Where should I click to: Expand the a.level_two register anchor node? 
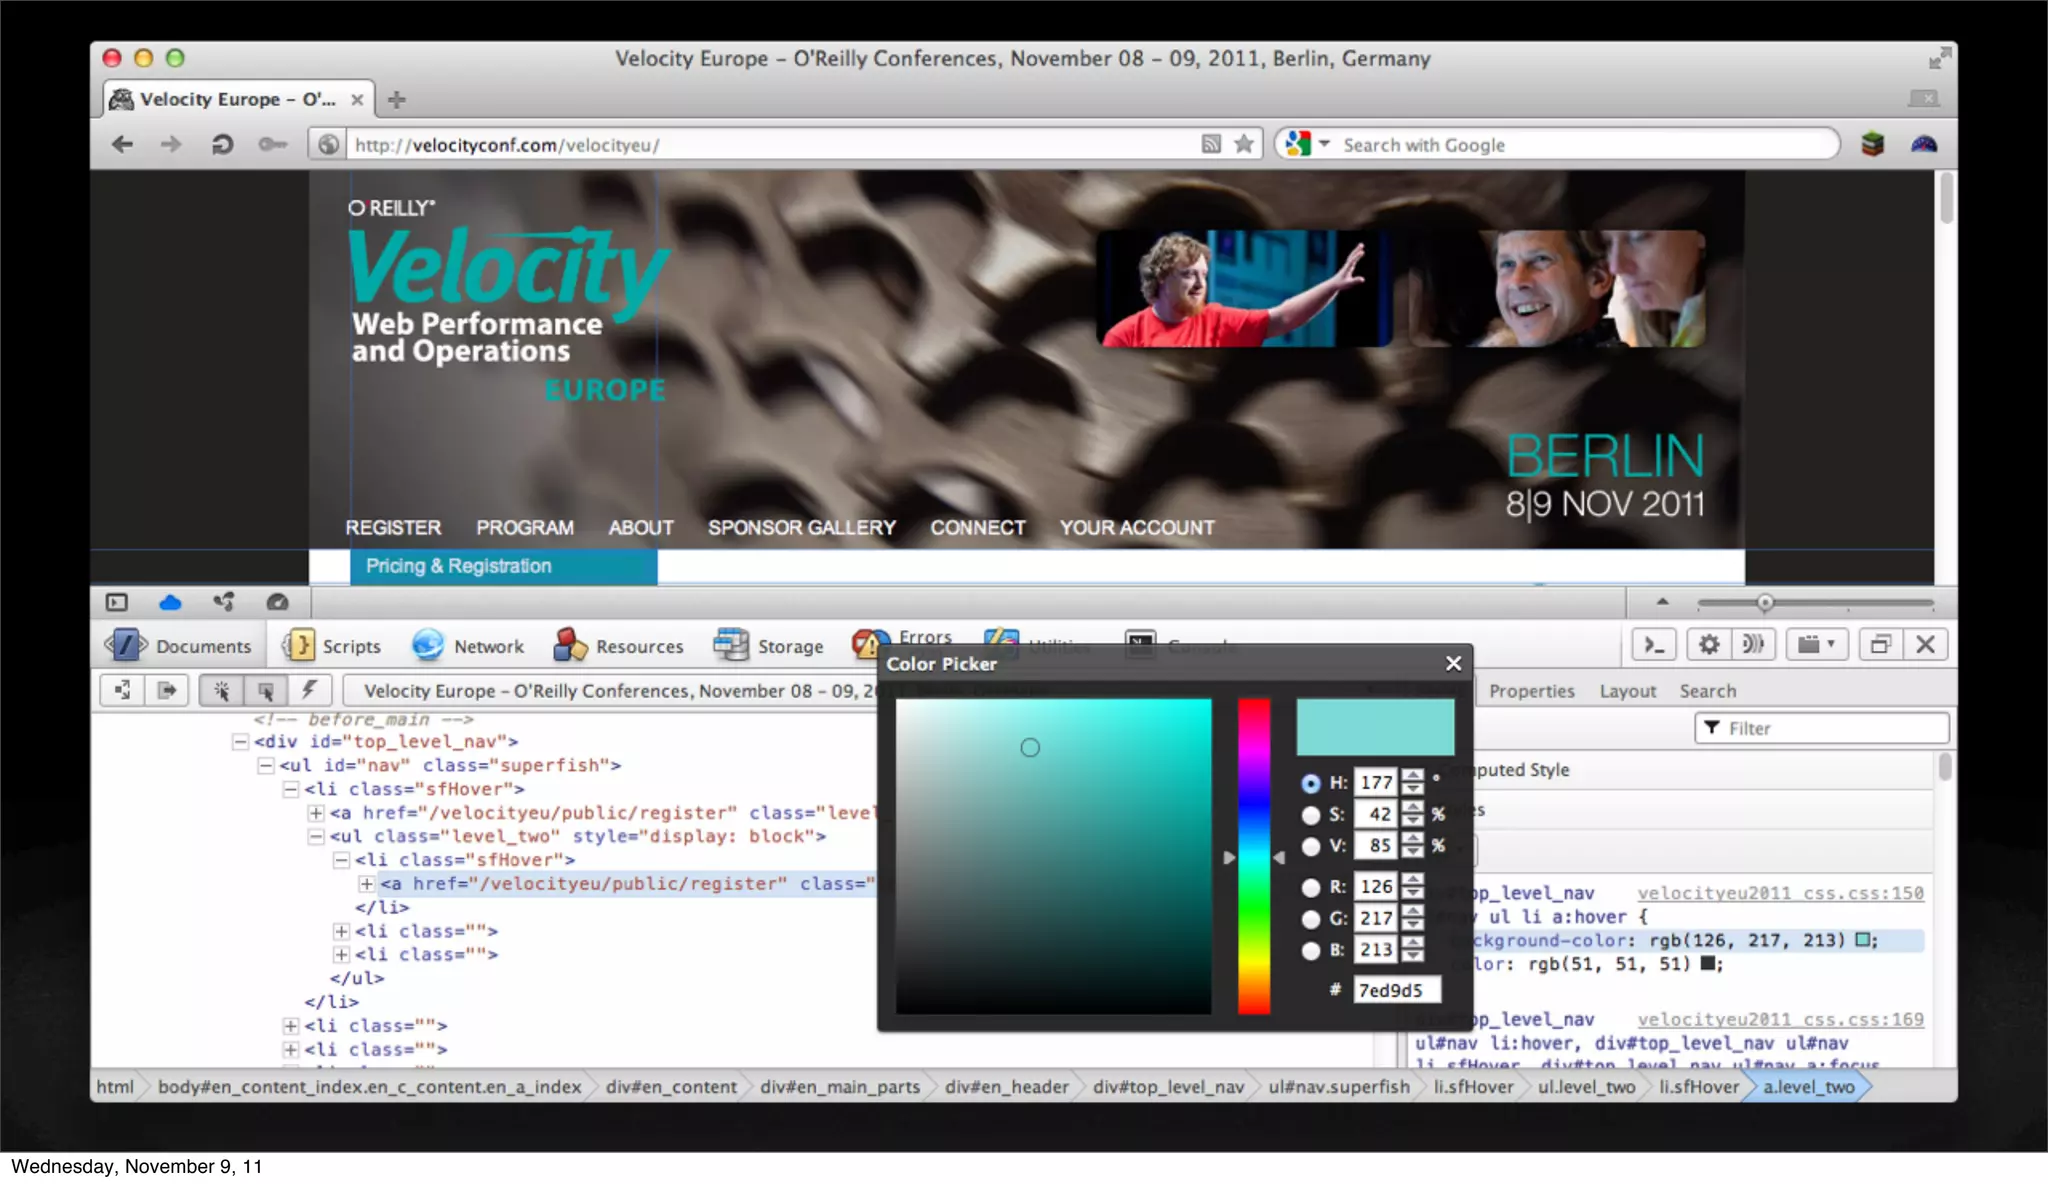click(366, 884)
